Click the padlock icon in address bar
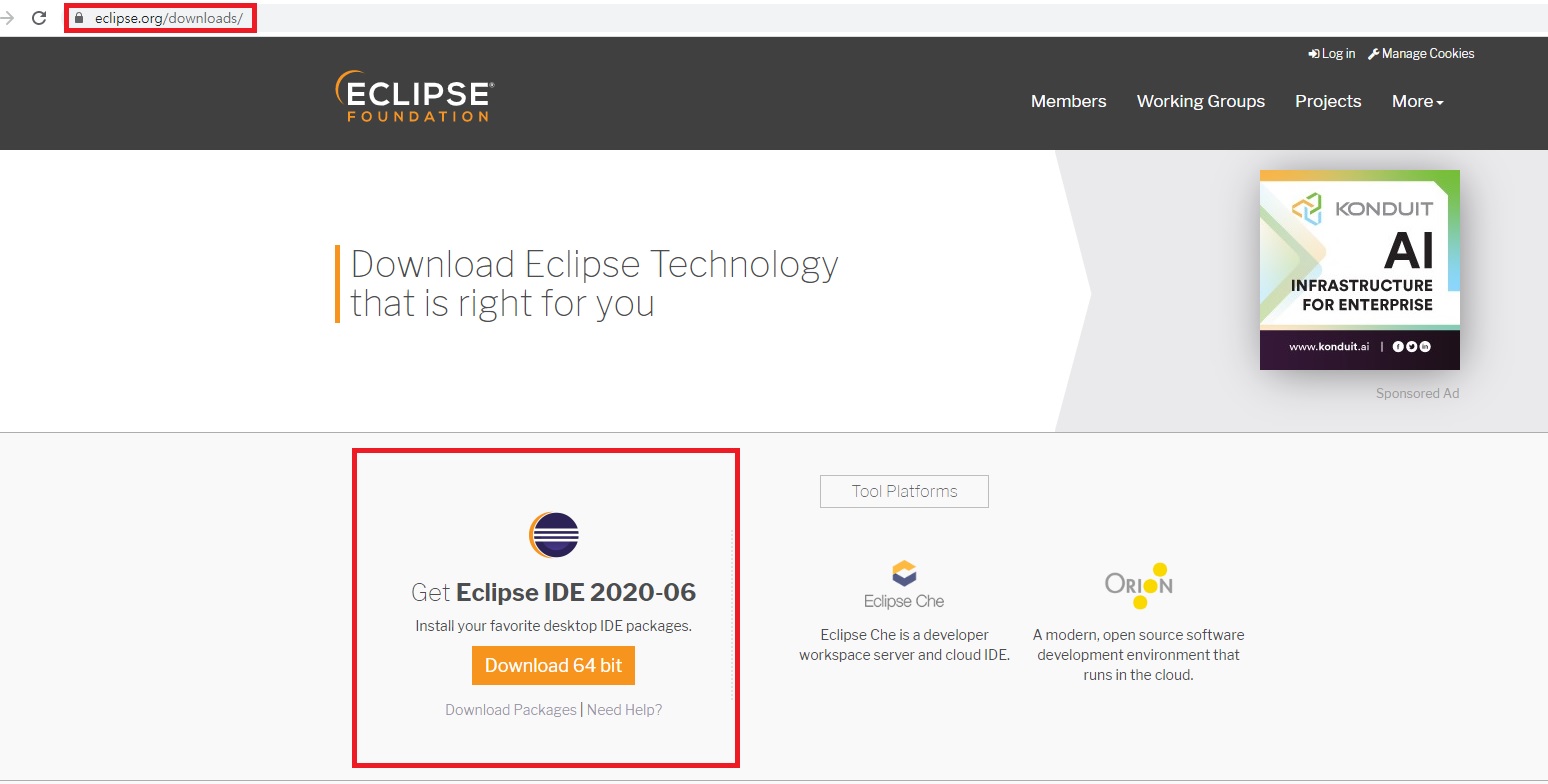Viewport: 1548px width, 784px height. pos(79,18)
